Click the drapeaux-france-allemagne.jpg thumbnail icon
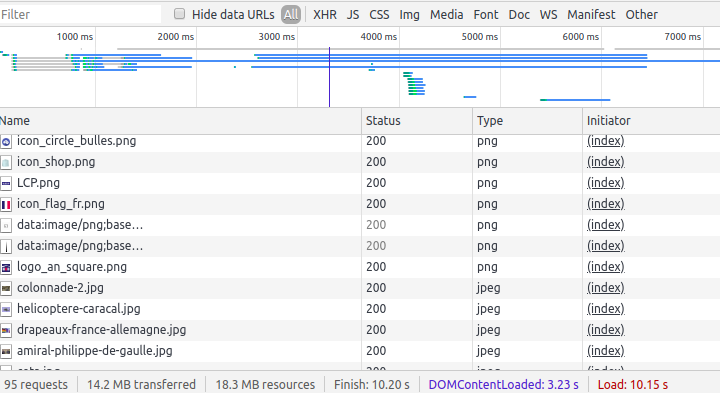The width and height of the screenshot is (720, 393). (x=6, y=331)
